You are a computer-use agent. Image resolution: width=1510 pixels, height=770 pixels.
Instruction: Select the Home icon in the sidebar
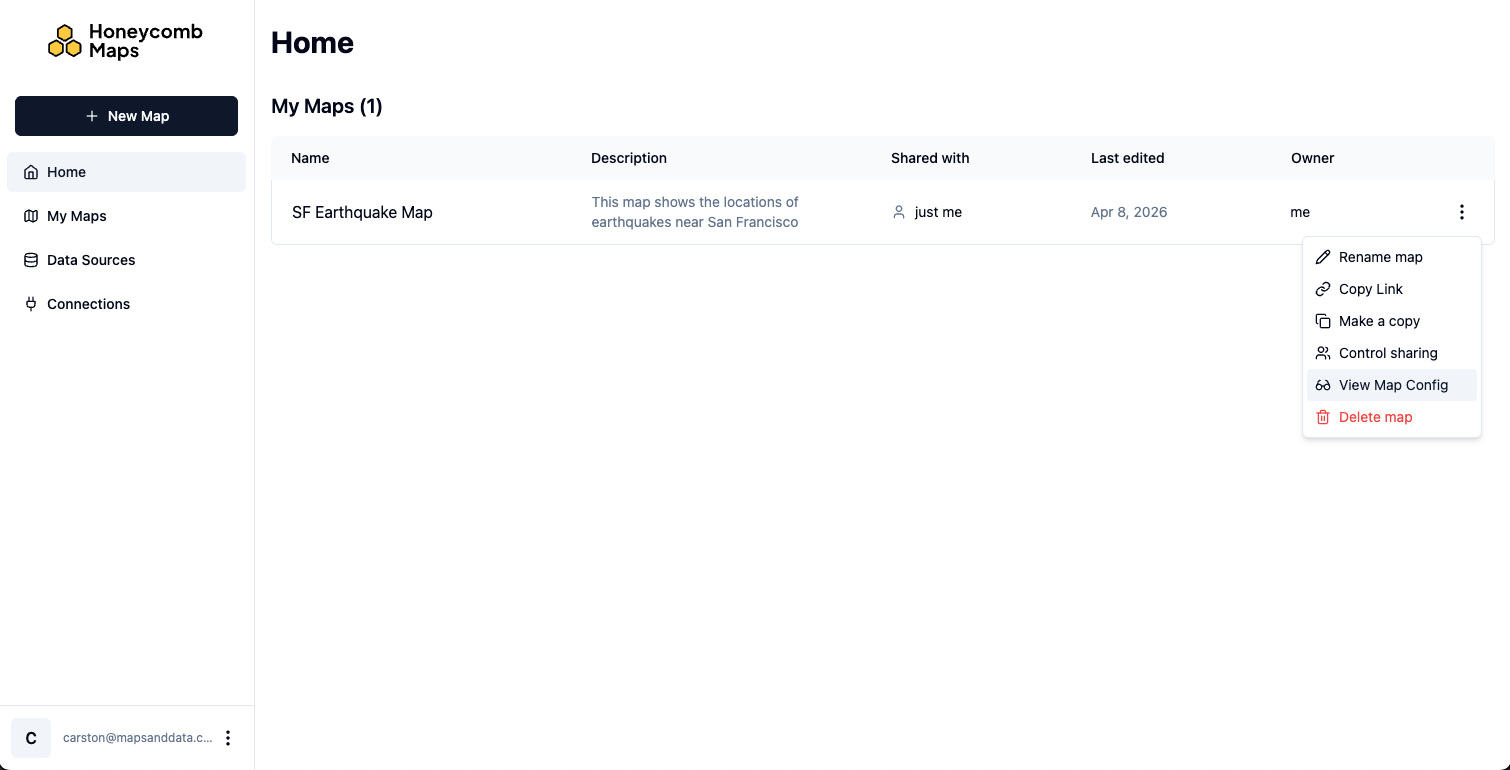[31, 172]
